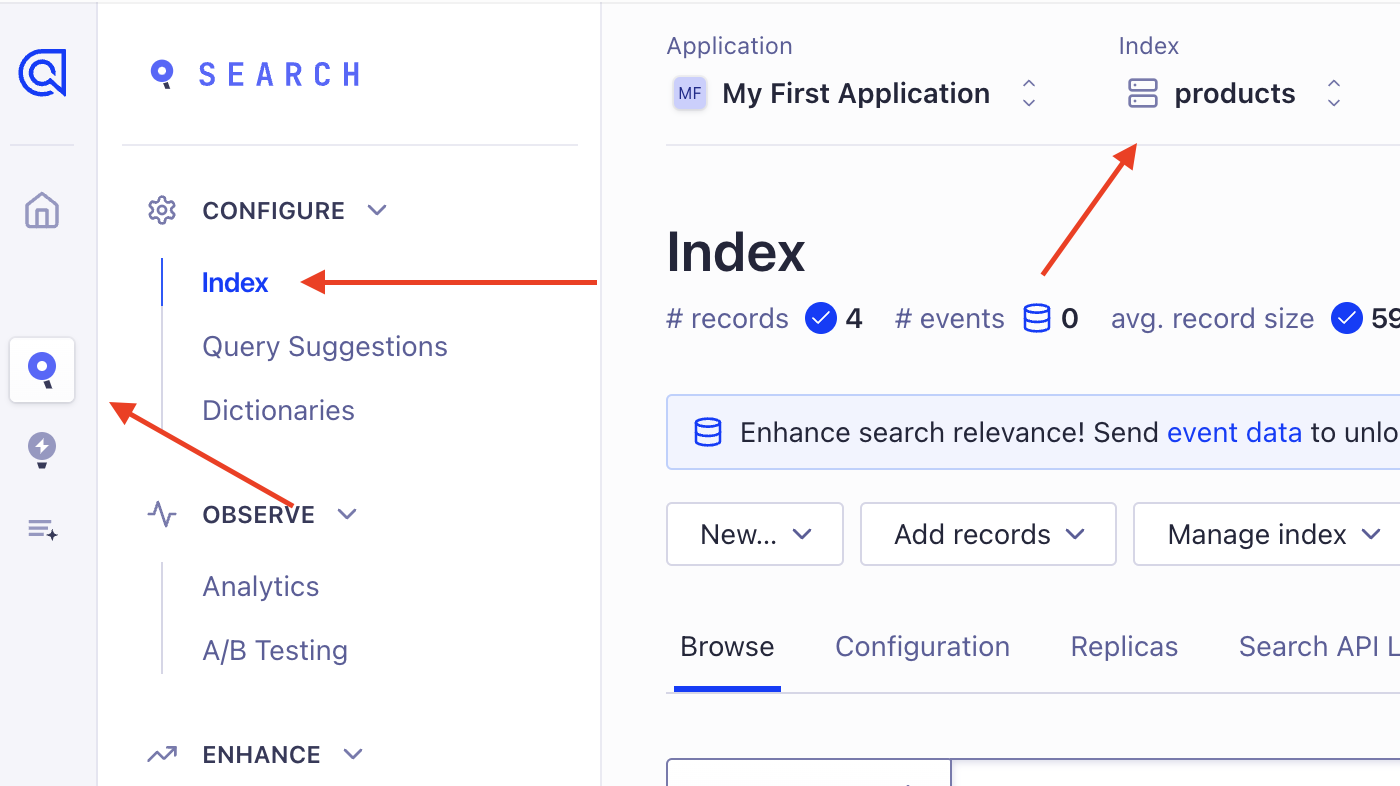The width and height of the screenshot is (1400, 786).
Task: Click the database icon in the event banner
Action: tap(708, 432)
